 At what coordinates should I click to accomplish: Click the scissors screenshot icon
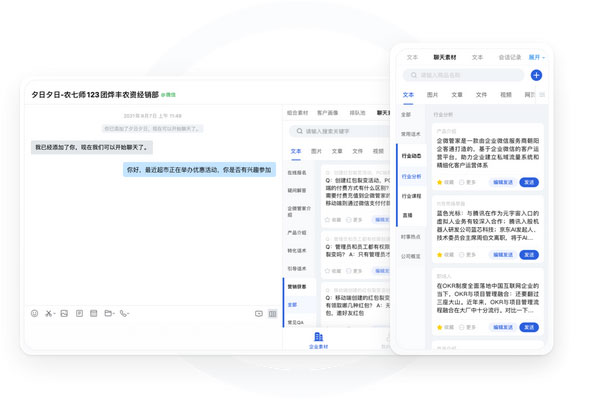(49, 313)
